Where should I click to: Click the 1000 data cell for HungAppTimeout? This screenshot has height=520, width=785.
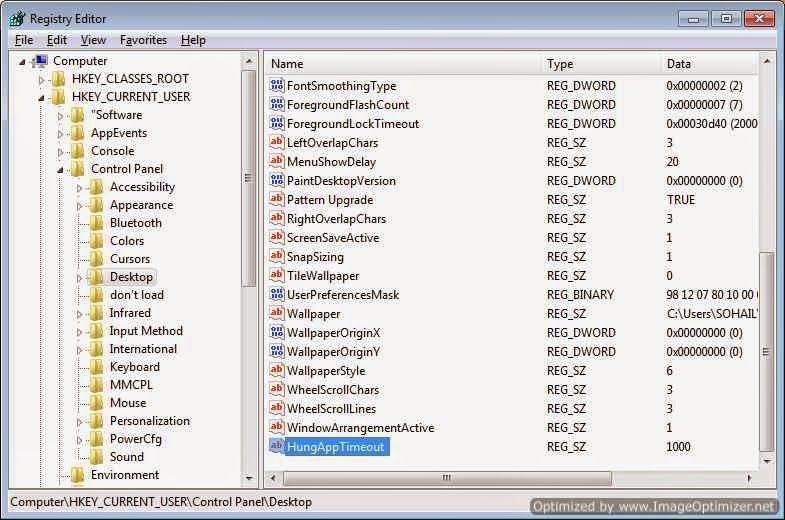tap(678, 447)
